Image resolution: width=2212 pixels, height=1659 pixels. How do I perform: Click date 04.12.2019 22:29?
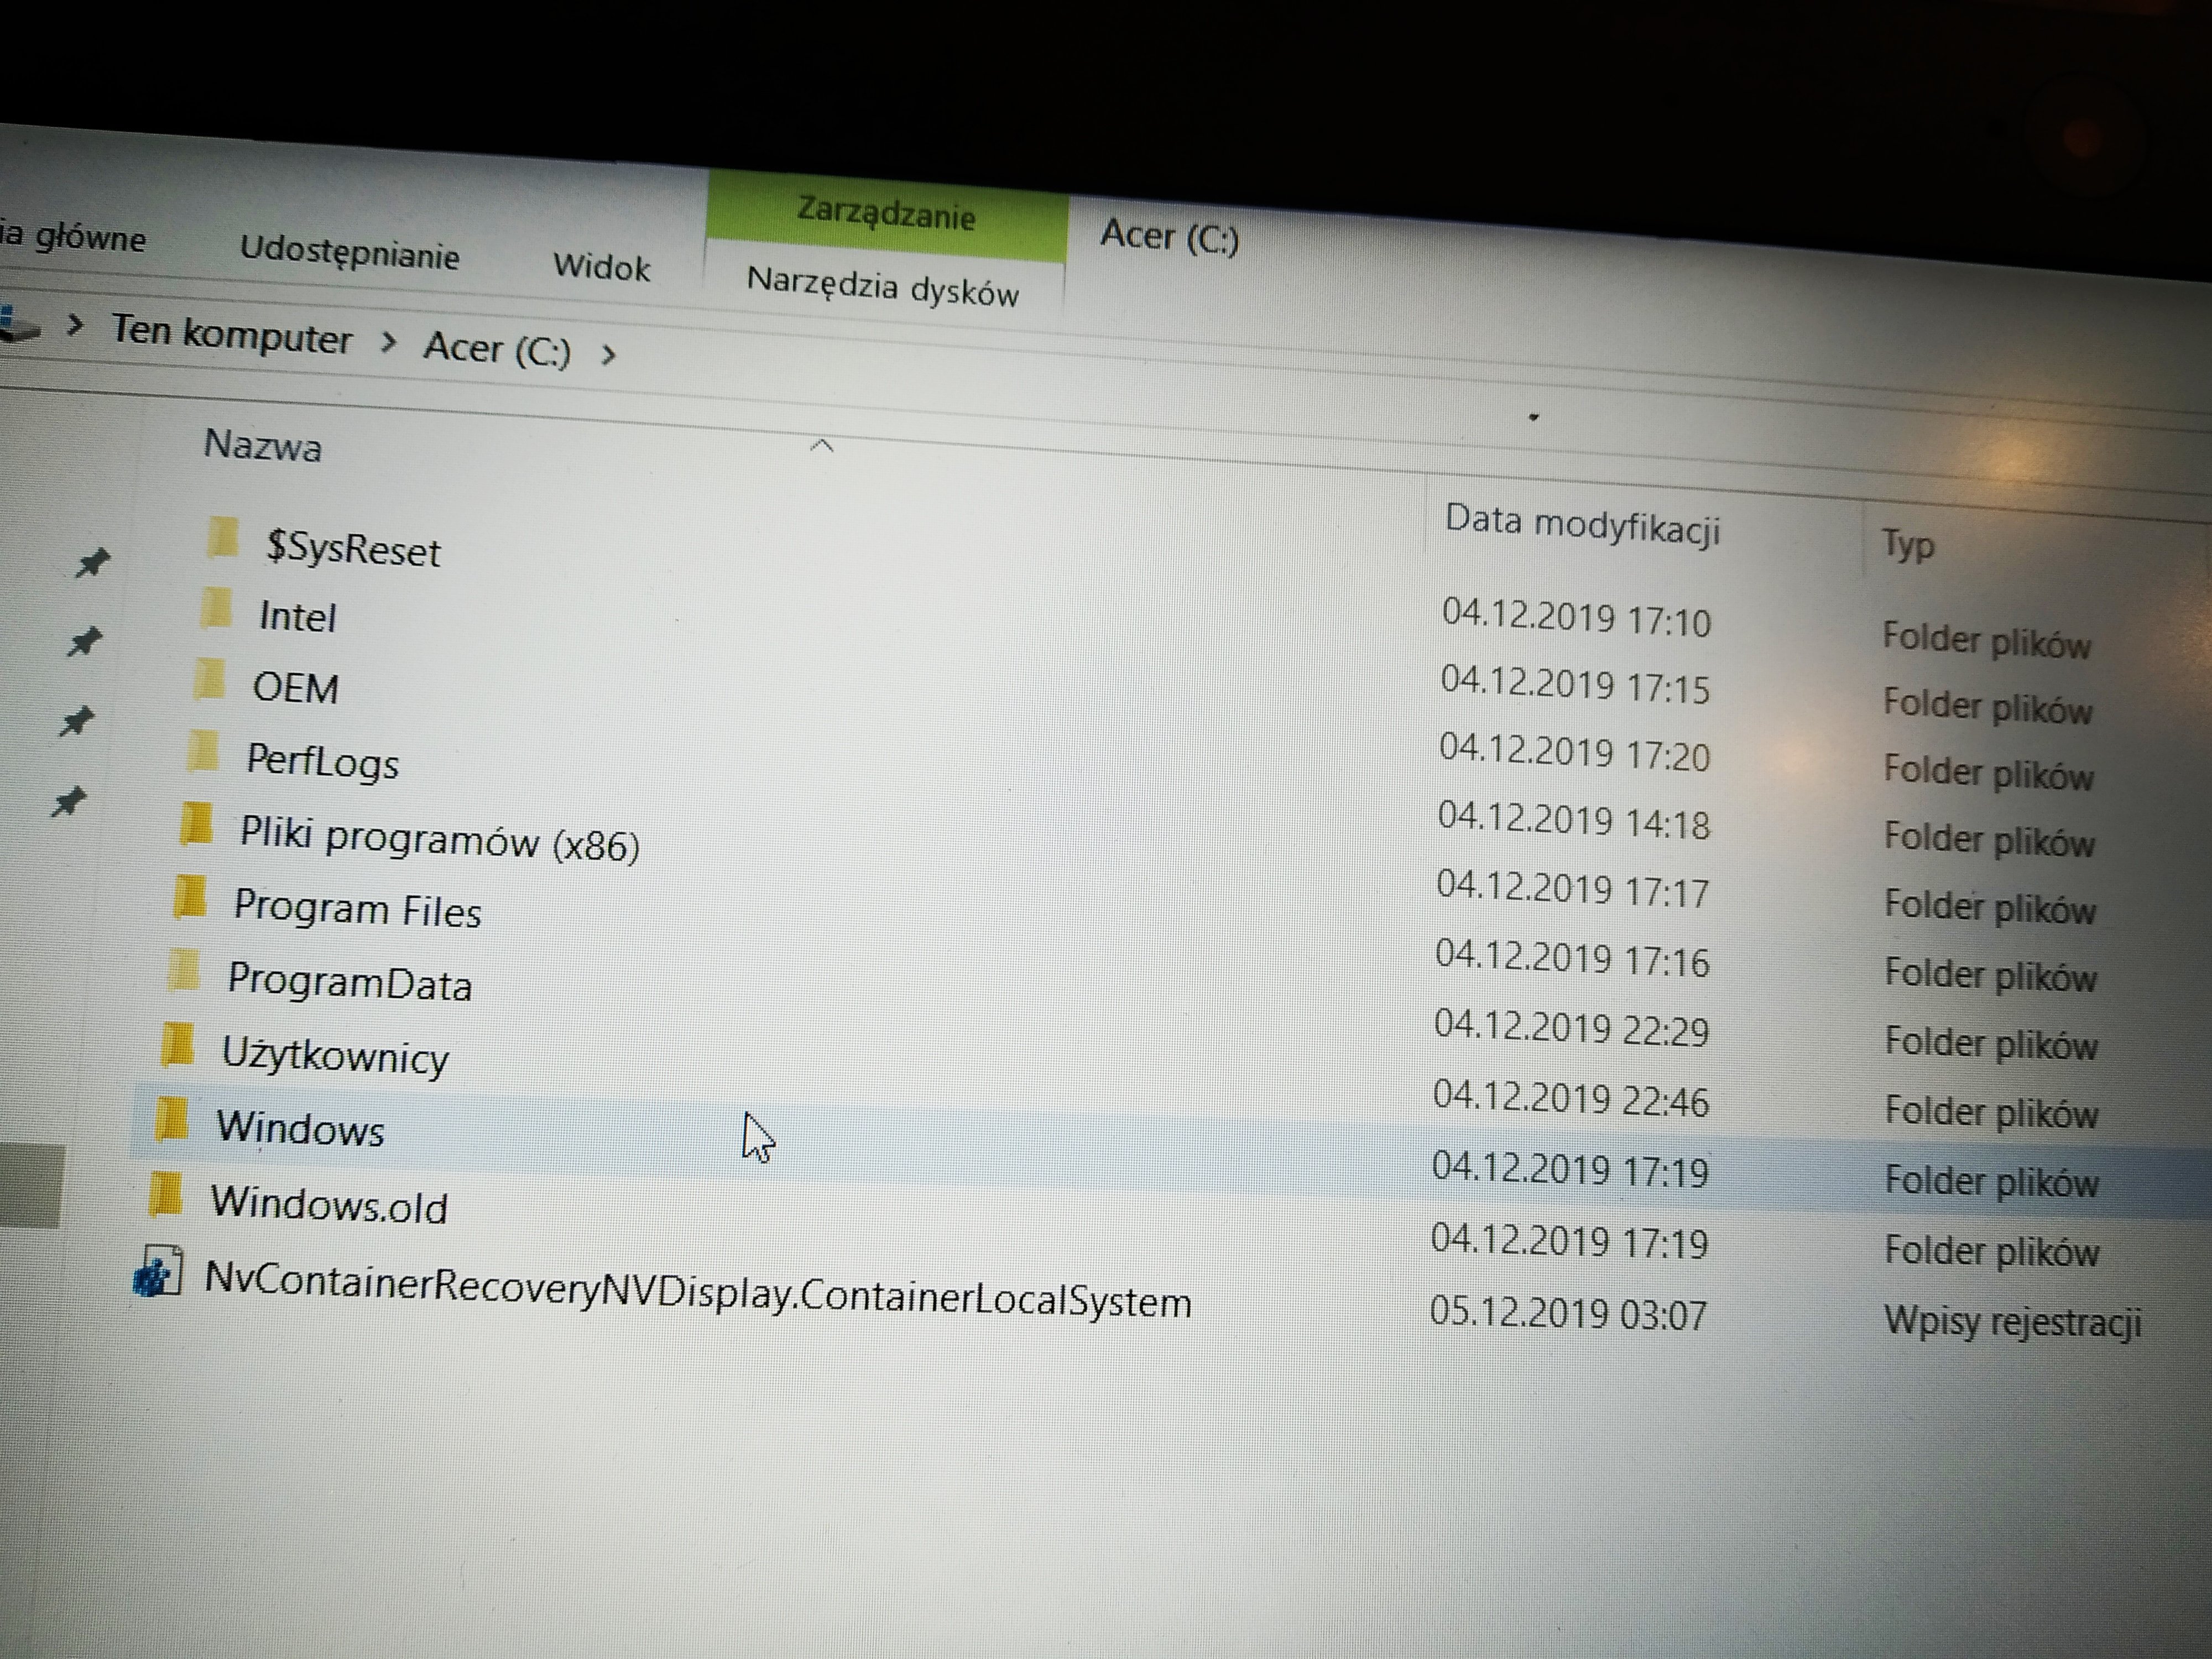pos(1571,1028)
